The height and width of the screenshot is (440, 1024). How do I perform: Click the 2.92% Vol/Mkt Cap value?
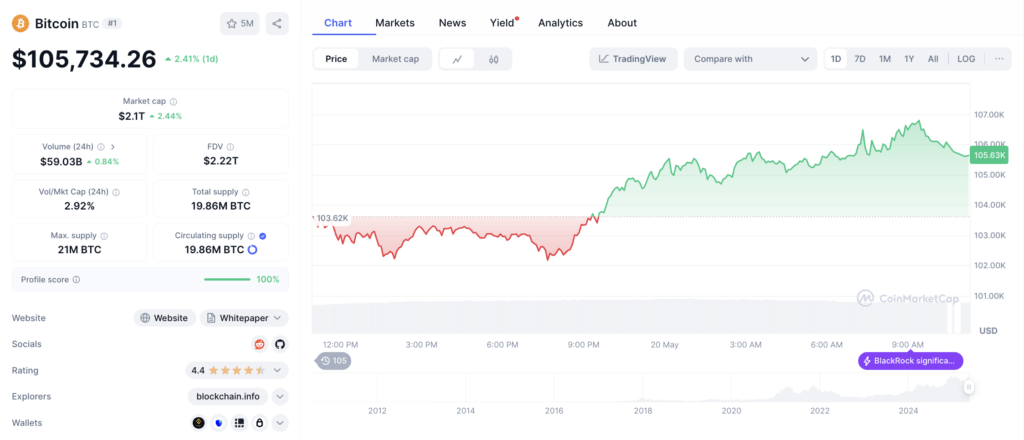coord(79,206)
